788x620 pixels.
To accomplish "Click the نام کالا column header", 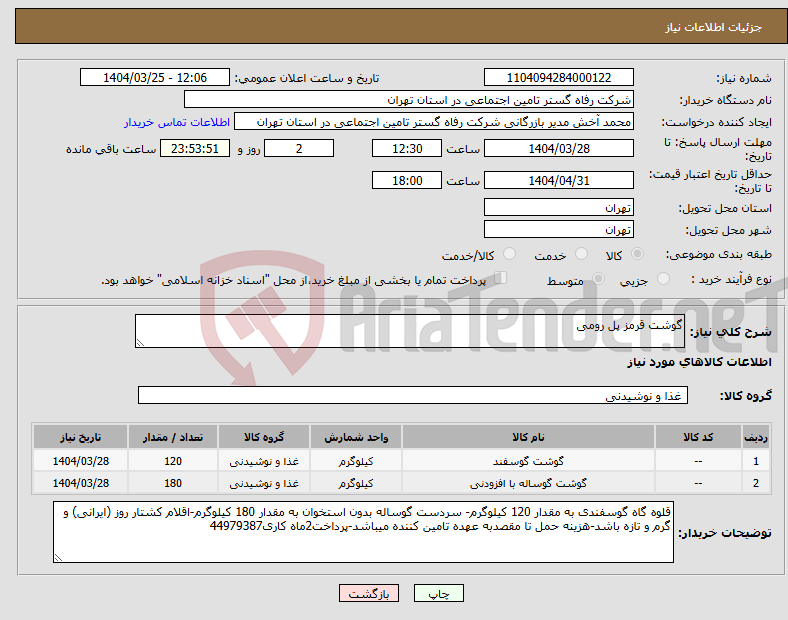I will point(528,437).
